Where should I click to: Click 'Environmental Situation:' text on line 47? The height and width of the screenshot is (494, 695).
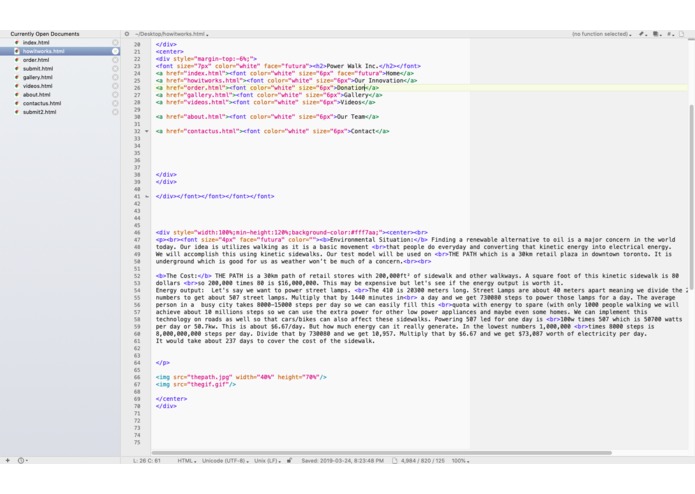tap(371, 240)
